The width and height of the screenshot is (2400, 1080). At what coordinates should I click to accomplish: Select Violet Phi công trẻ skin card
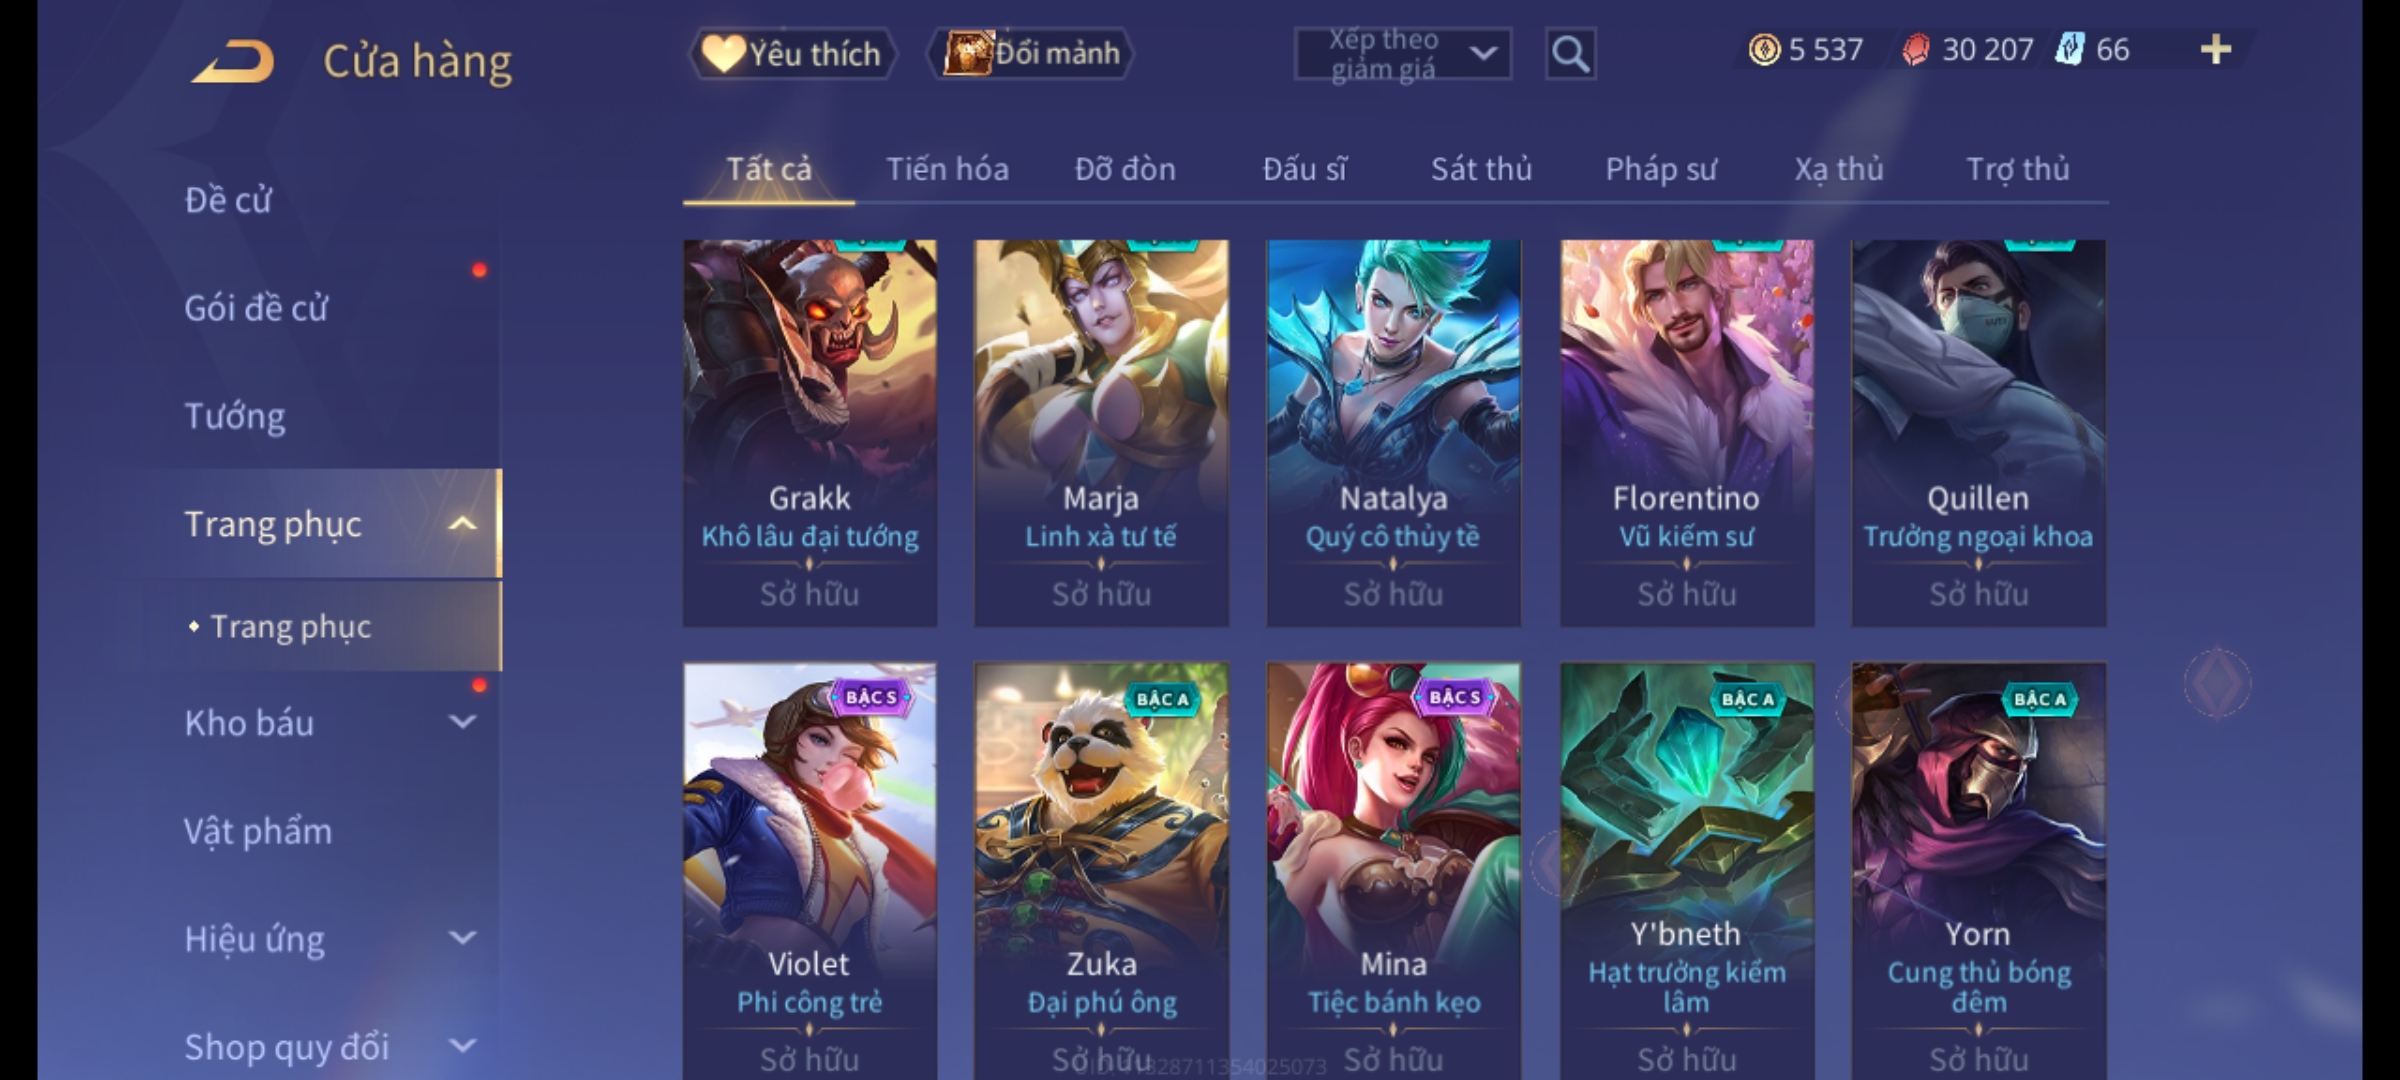809,871
